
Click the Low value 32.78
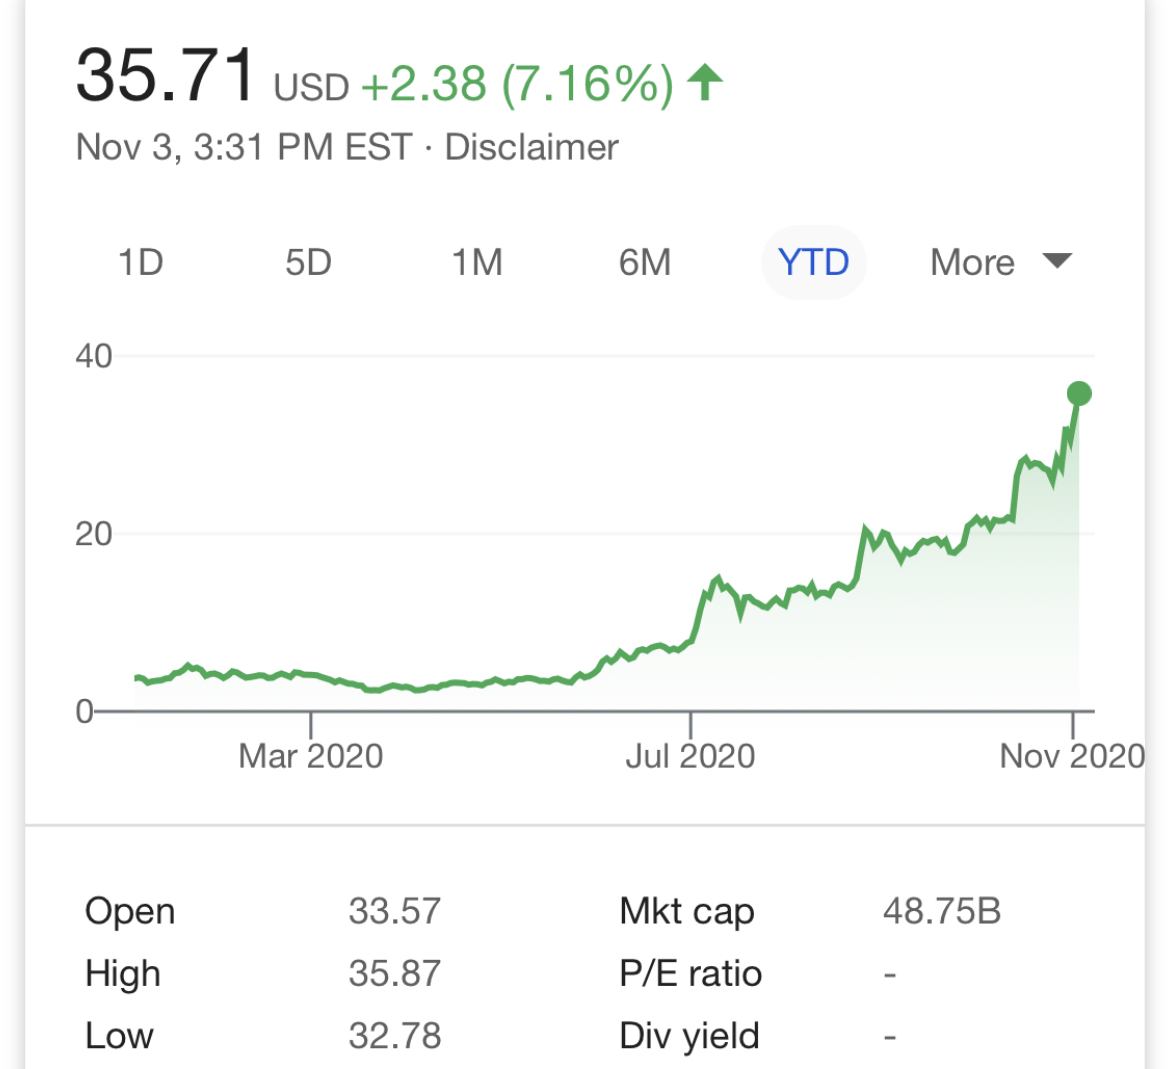(394, 1036)
